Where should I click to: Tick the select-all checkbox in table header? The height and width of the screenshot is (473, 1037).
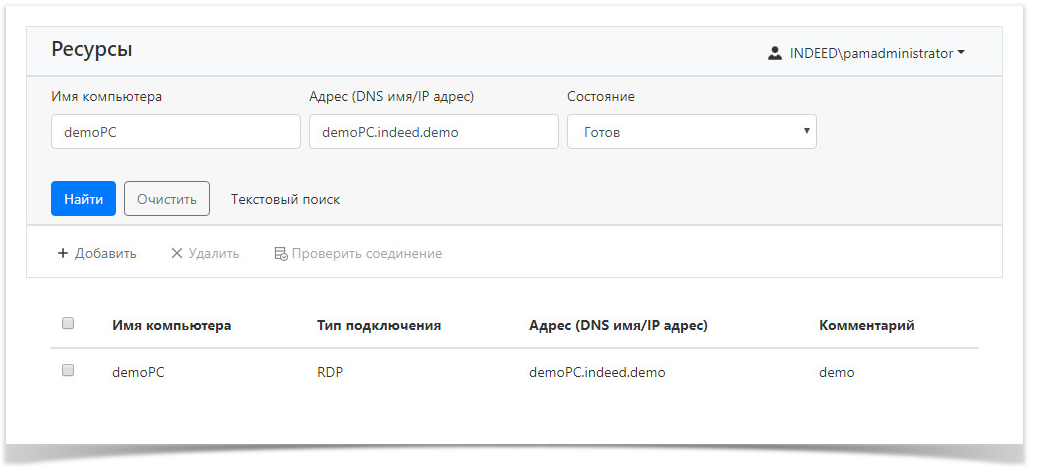(68, 323)
